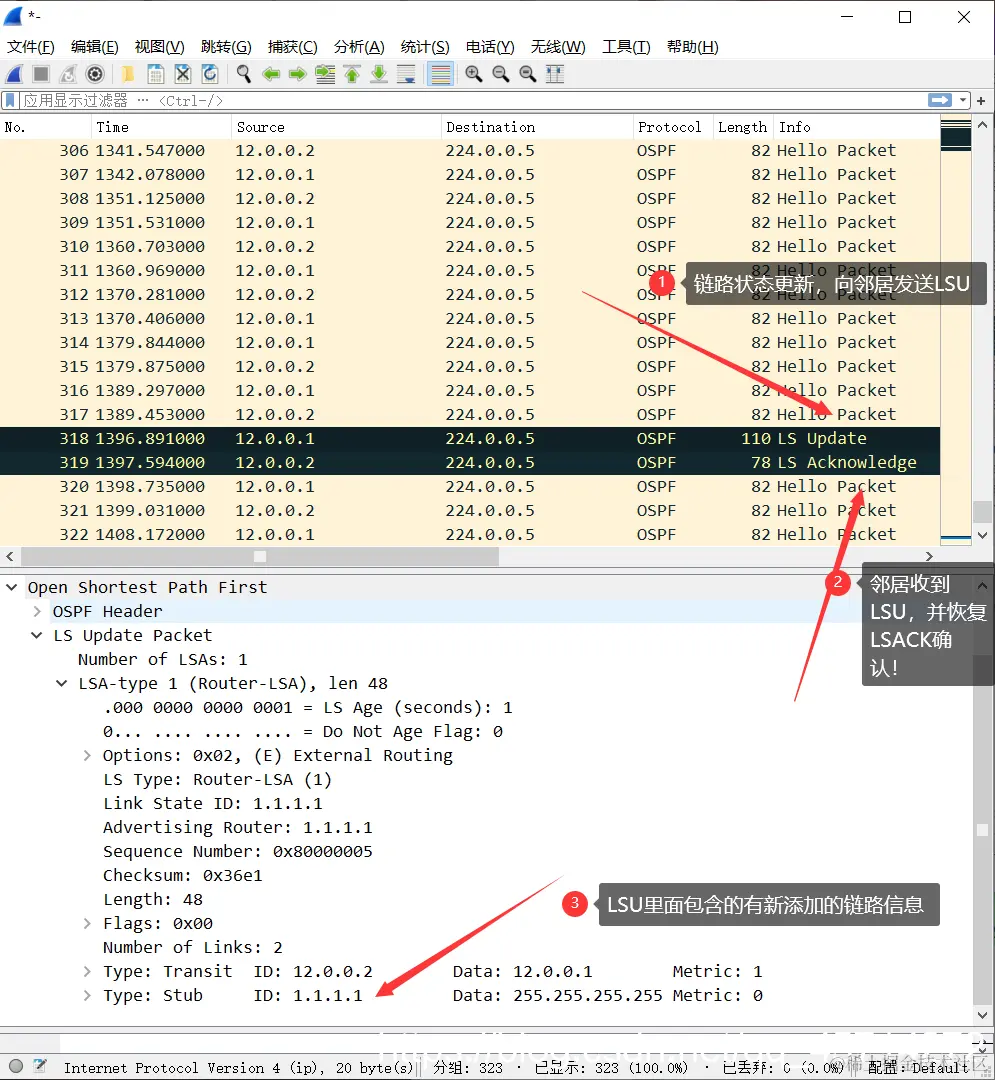This screenshot has height=1080, width=995.
Task: Open the filter bookmark menu
Action: point(10,101)
